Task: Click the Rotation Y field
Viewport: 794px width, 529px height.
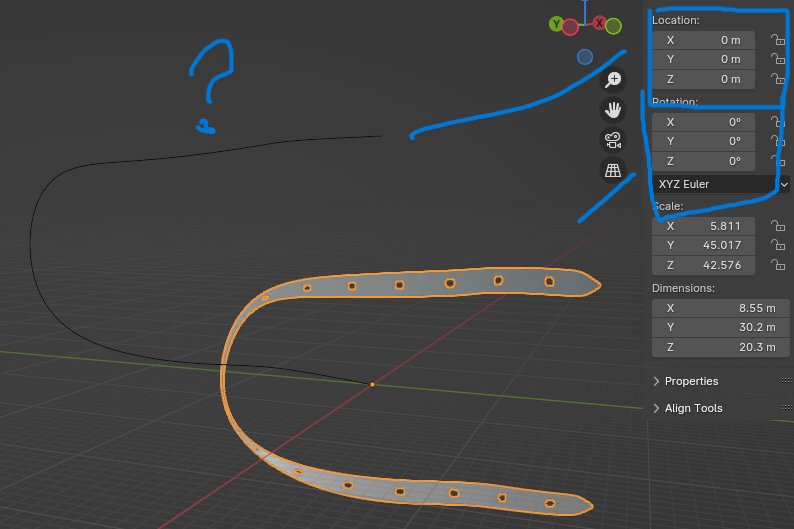Action: (703, 141)
